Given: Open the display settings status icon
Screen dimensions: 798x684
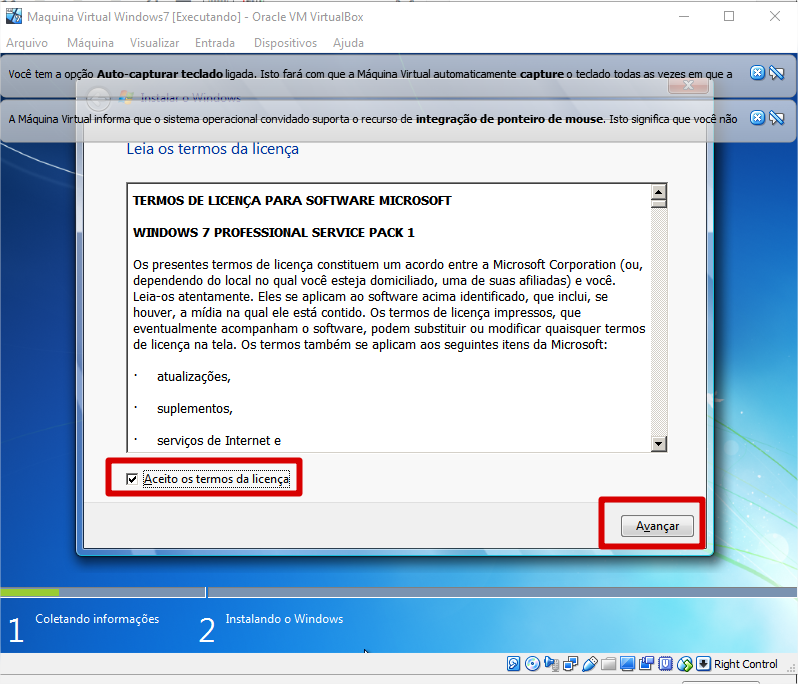Looking at the screenshot, I should tap(628, 664).
